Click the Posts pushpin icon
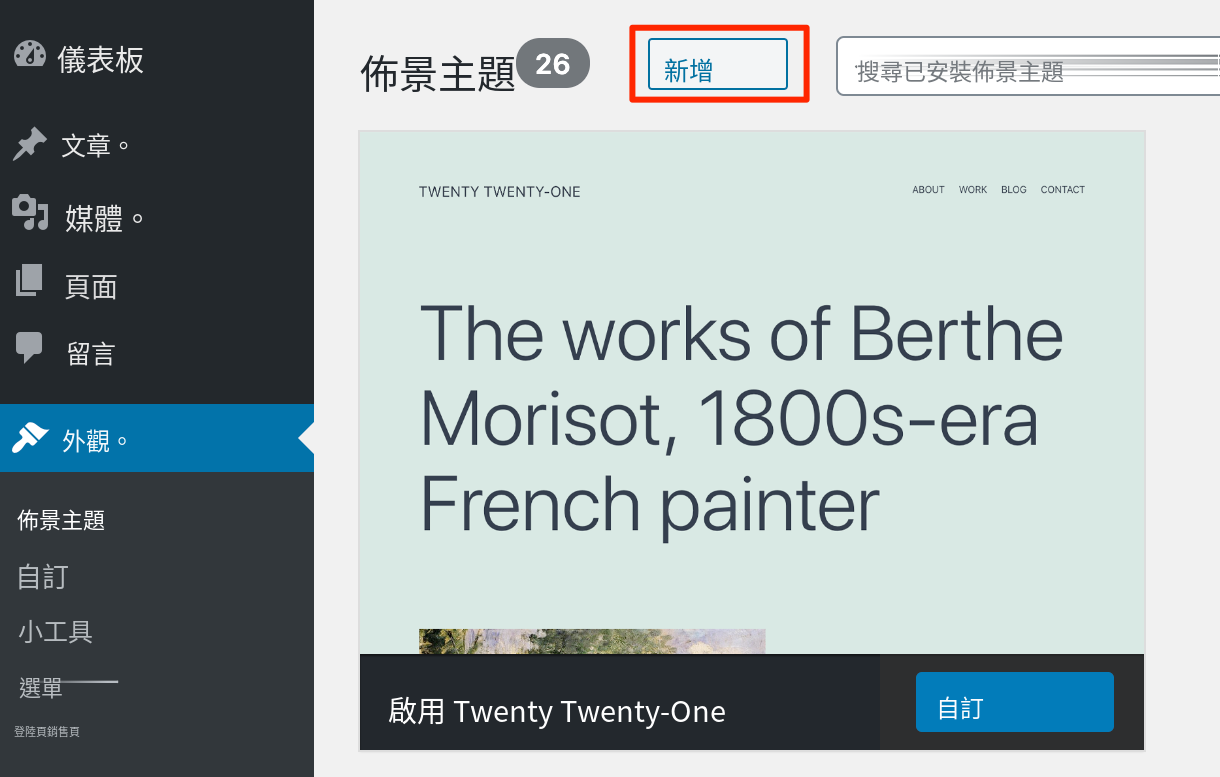The width and height of the screenshot is (1220, 777). [x=29, y=144]
